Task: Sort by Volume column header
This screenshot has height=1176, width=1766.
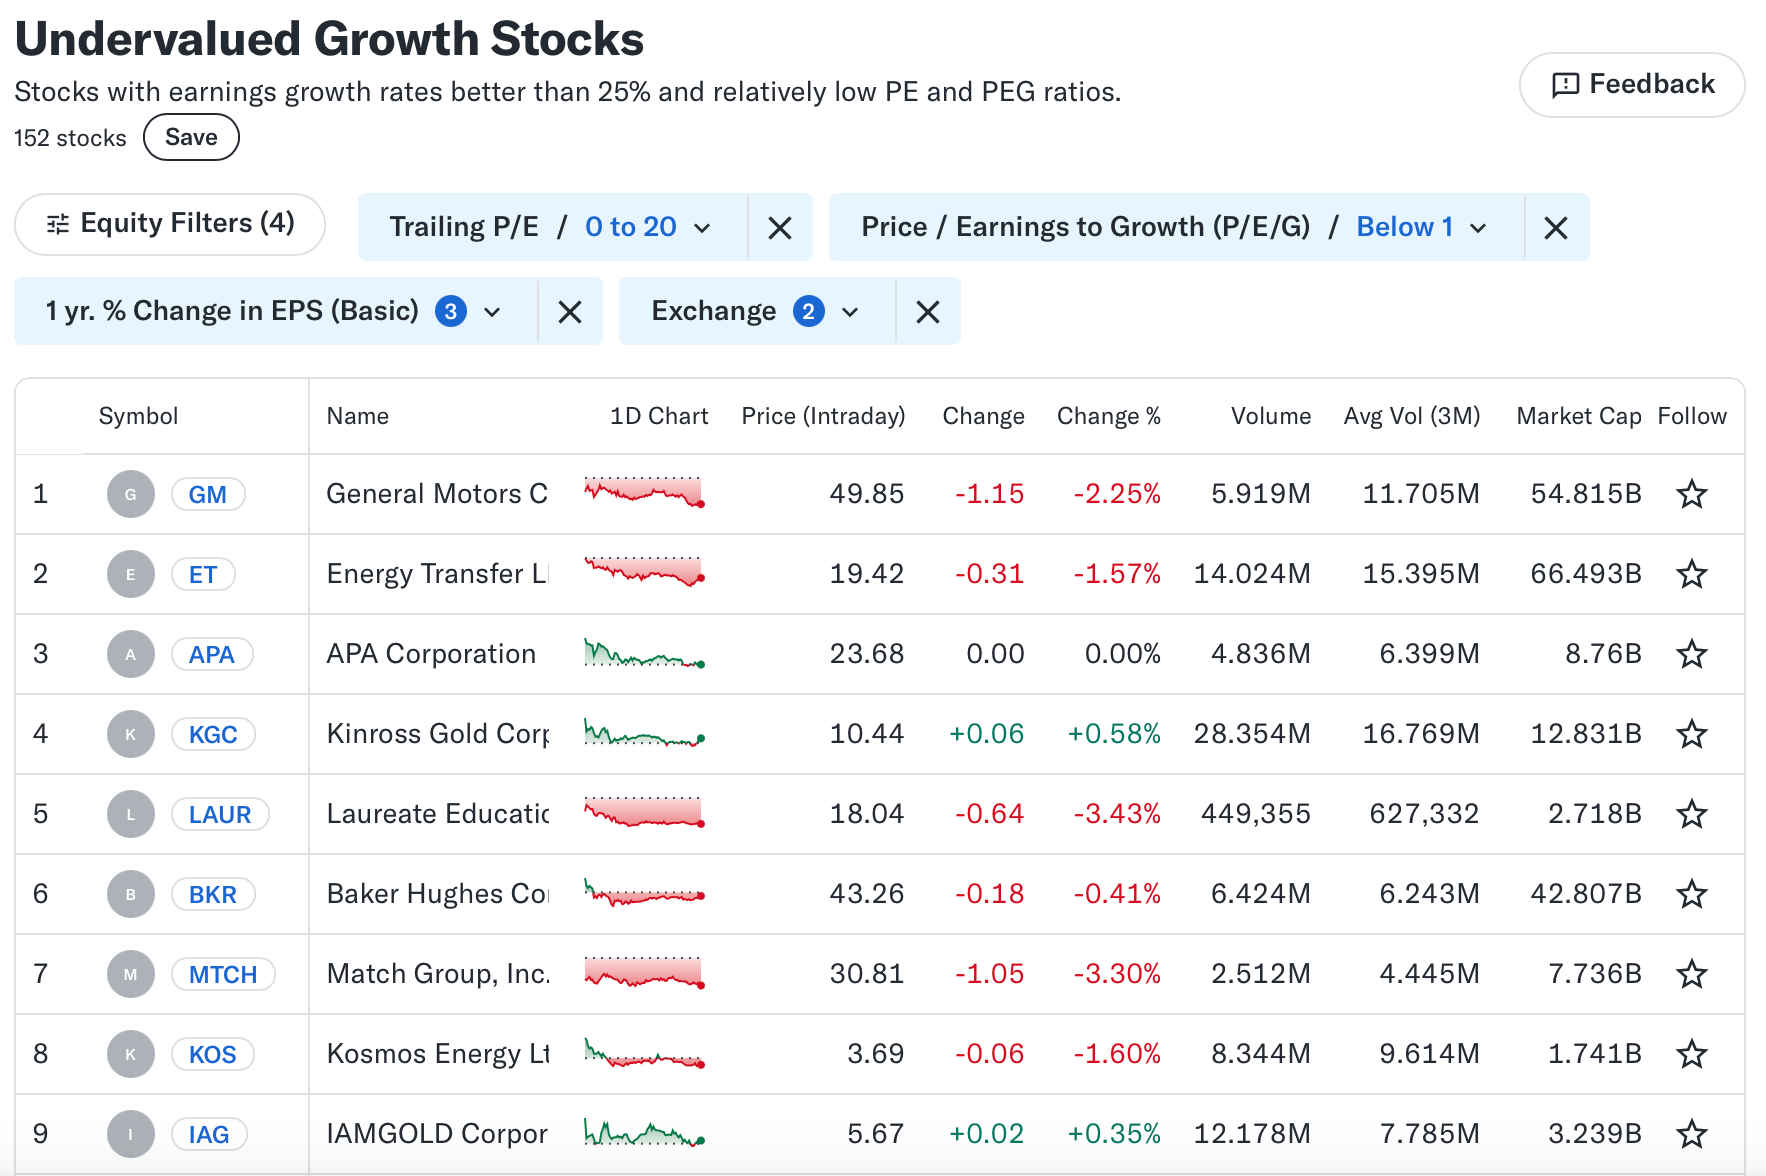Action: tap(1271, 416)
